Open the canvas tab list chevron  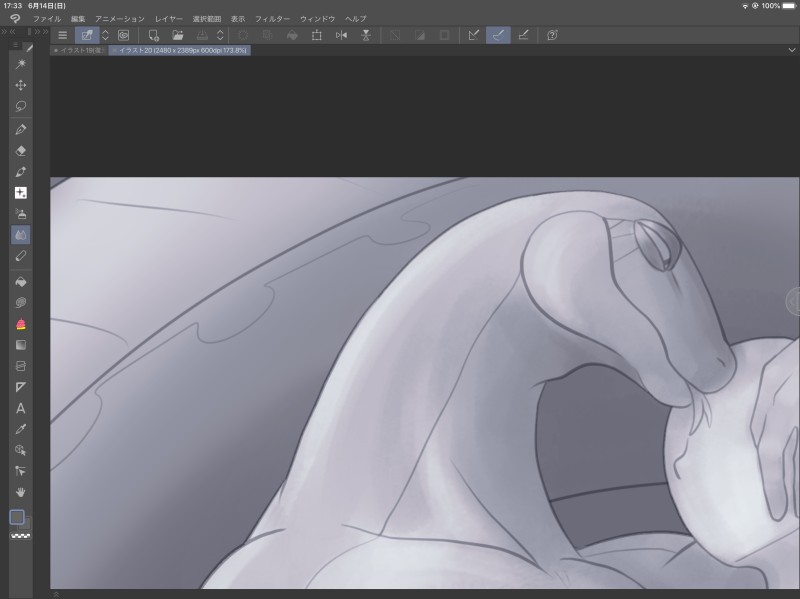coord(791,50)
